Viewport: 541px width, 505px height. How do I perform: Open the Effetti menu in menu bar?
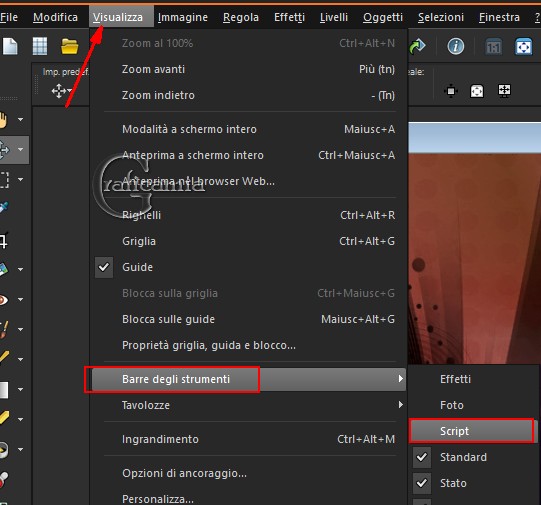tap(289, 17)
